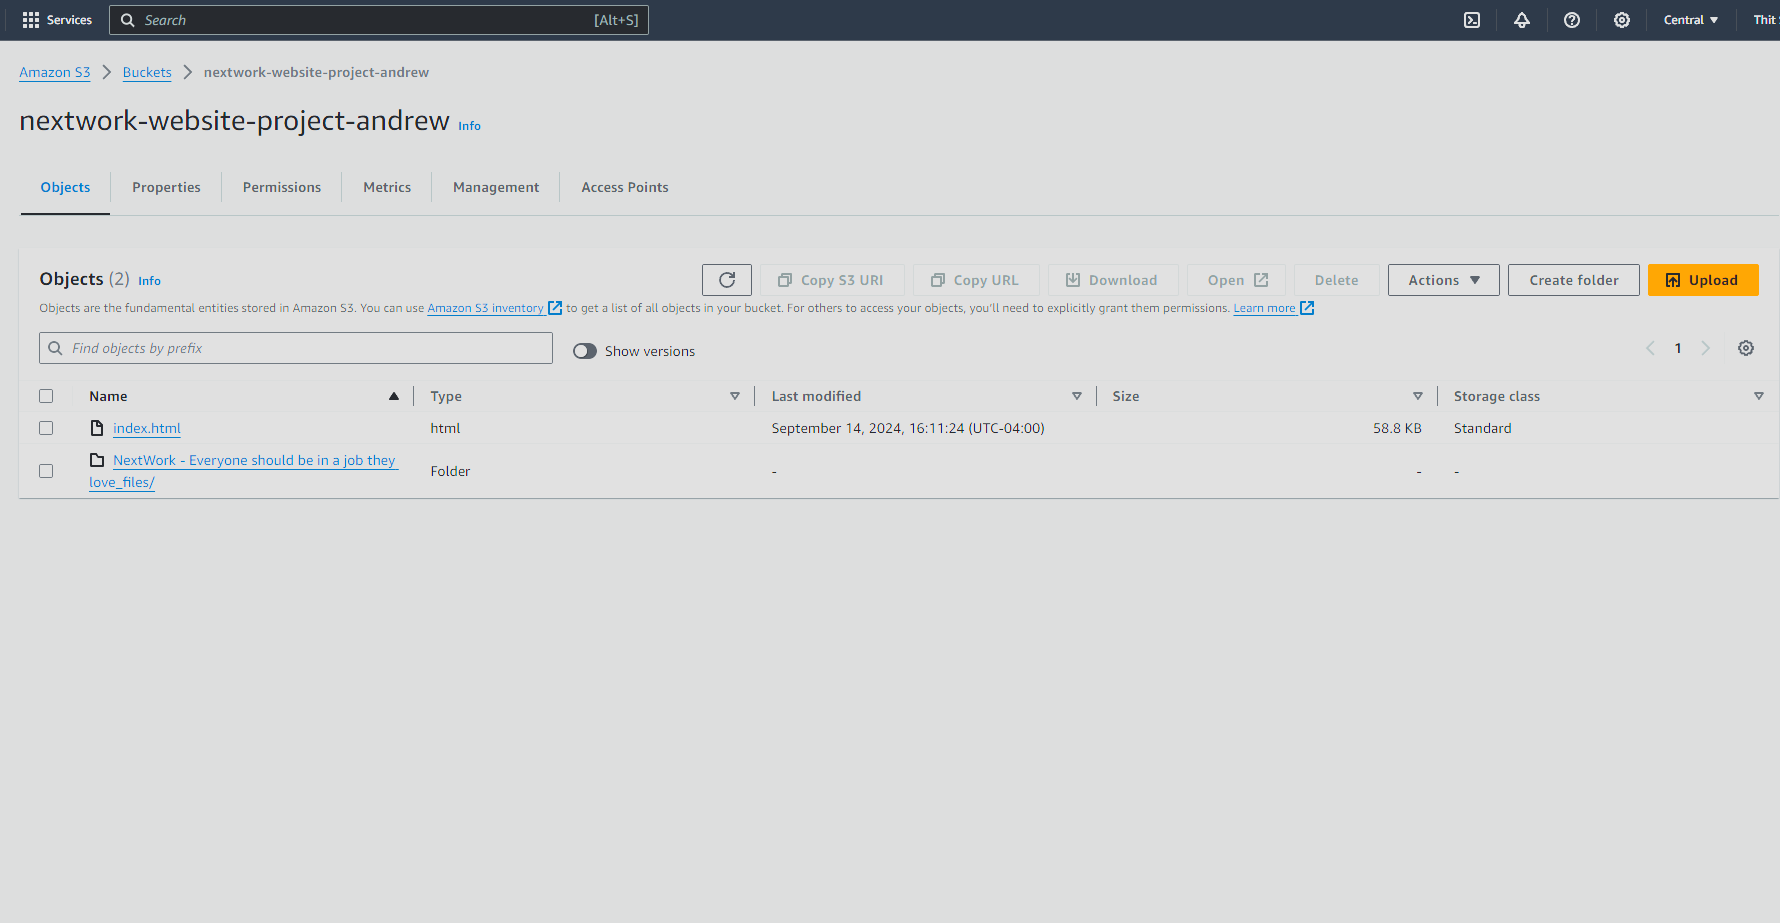Image resolution: width=1780 pixels, height=923 pixels.
Task: Open the table preferences gear icon
Action: coord(1746,348)
